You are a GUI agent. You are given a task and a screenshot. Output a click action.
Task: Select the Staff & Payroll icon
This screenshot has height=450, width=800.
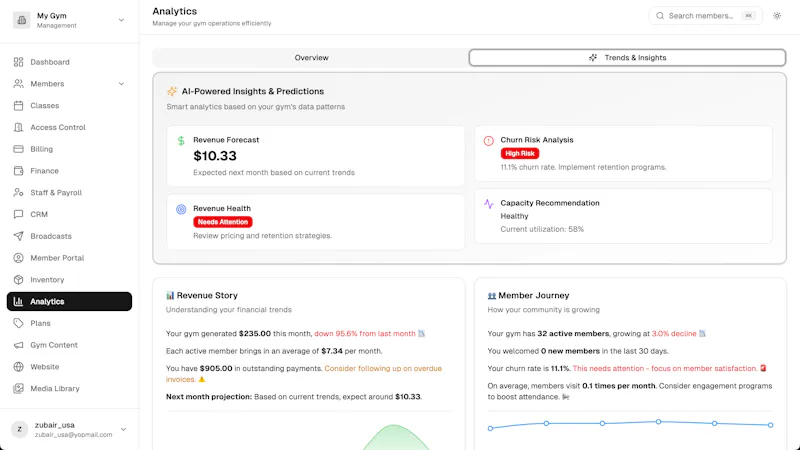pyautogui.click(x=18, y=192)
